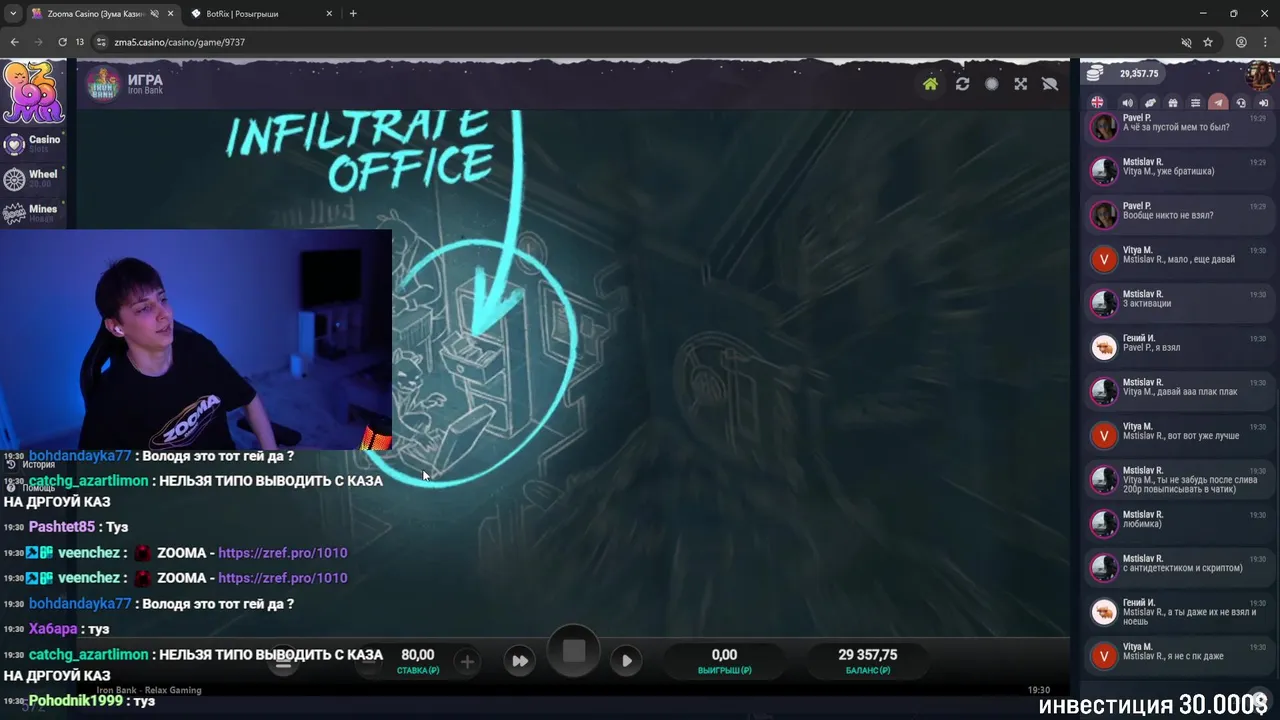Viewport: 1280px width, 720px height.
Task: Toggle the muted-site icon in address bar
Action: pos(1186,42)
